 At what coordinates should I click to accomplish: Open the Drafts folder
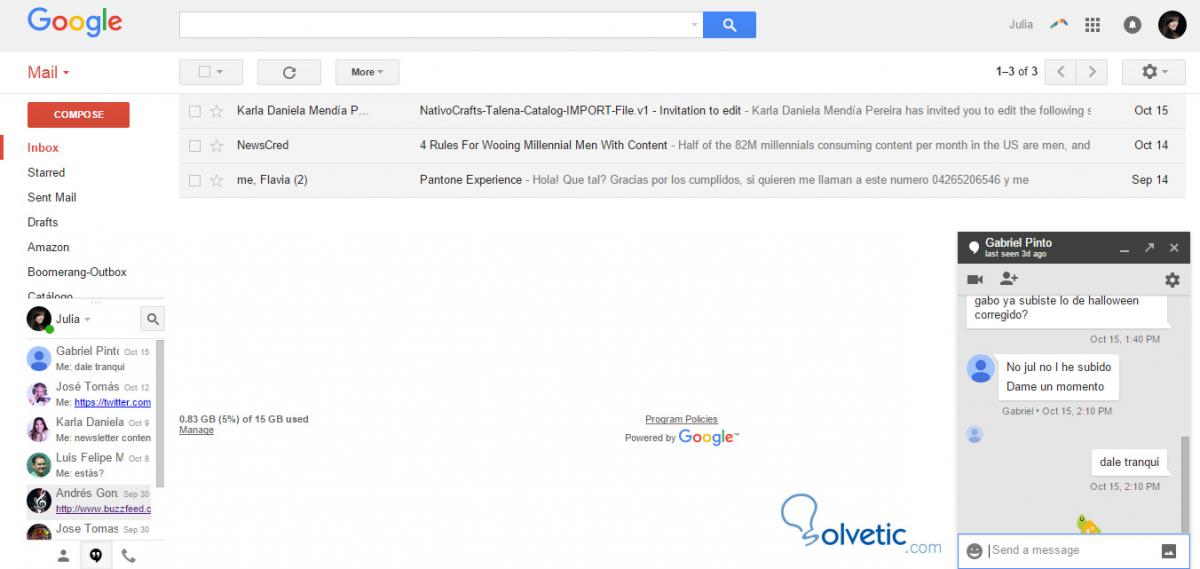coord(43,223)
